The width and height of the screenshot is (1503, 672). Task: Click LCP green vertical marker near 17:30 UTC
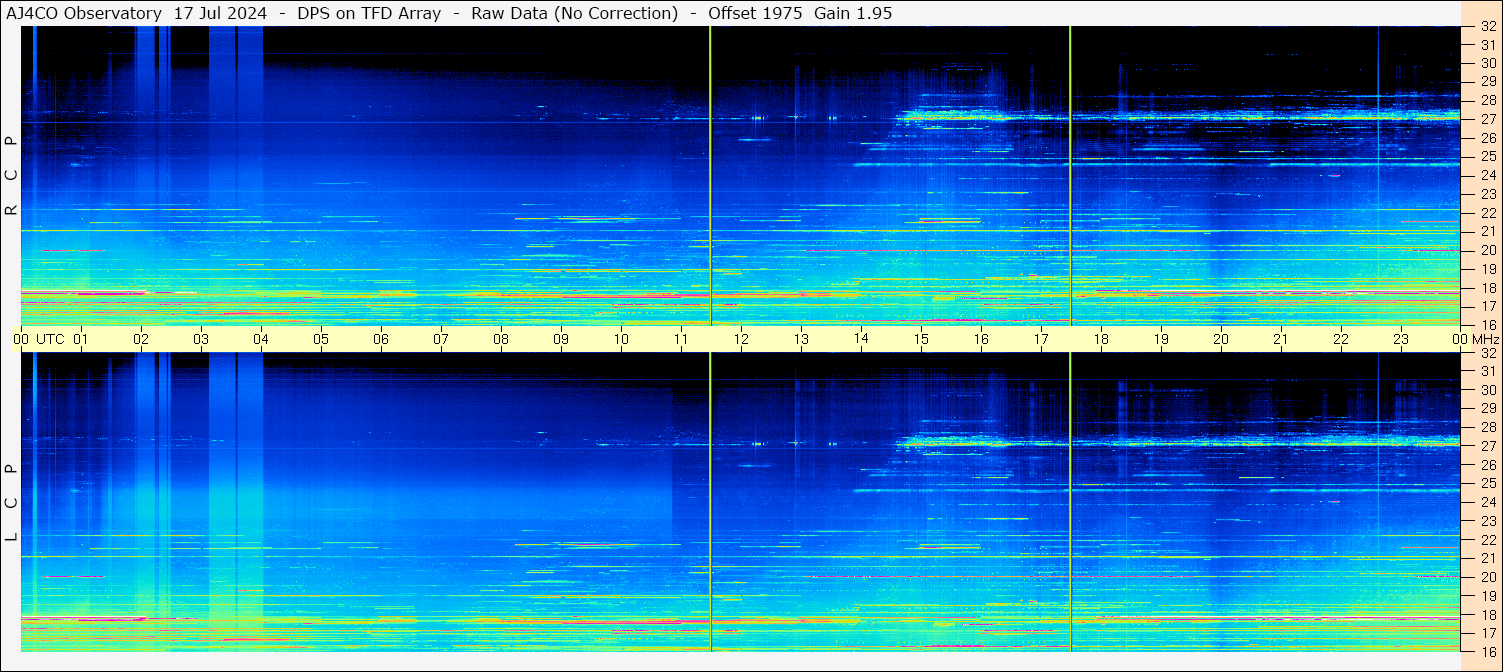pyautogui.click(x=1070, y=502)
